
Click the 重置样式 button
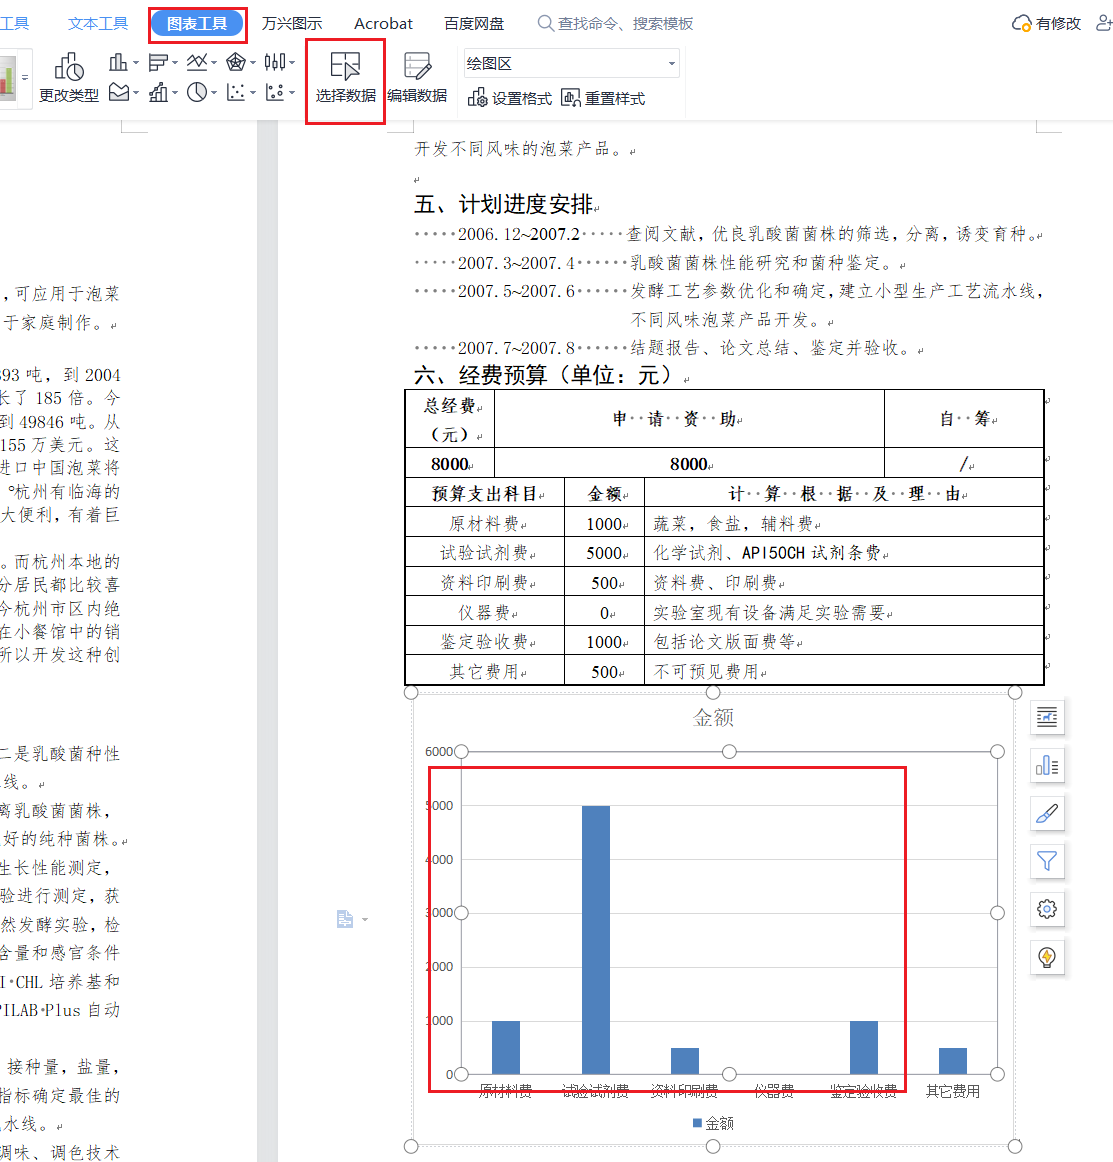[603, 98]
